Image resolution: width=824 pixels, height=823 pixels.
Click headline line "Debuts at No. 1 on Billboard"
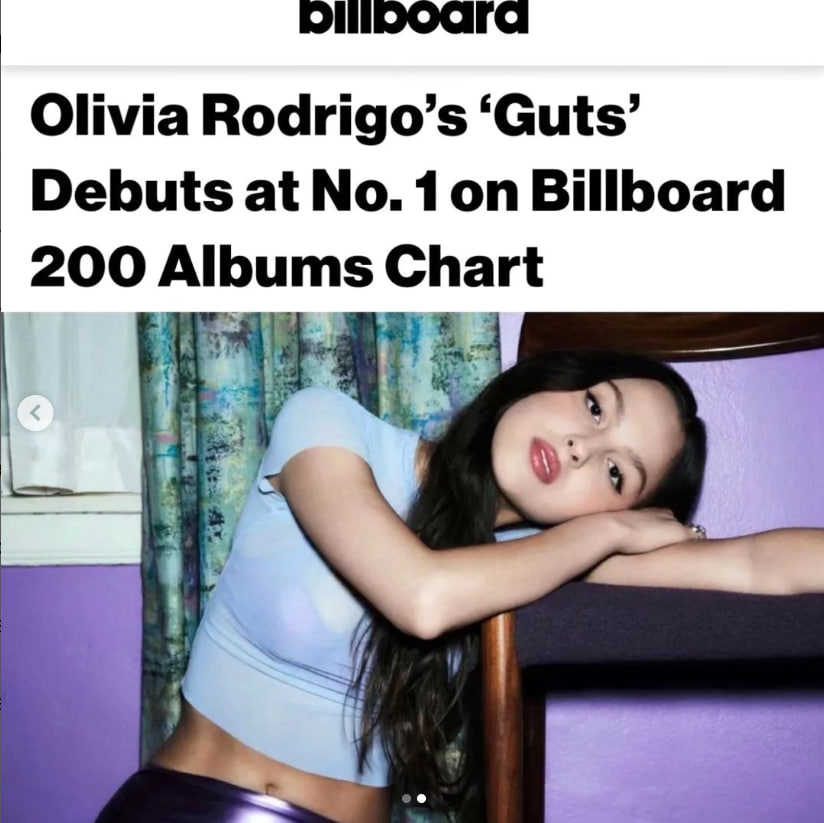(408, 190)
